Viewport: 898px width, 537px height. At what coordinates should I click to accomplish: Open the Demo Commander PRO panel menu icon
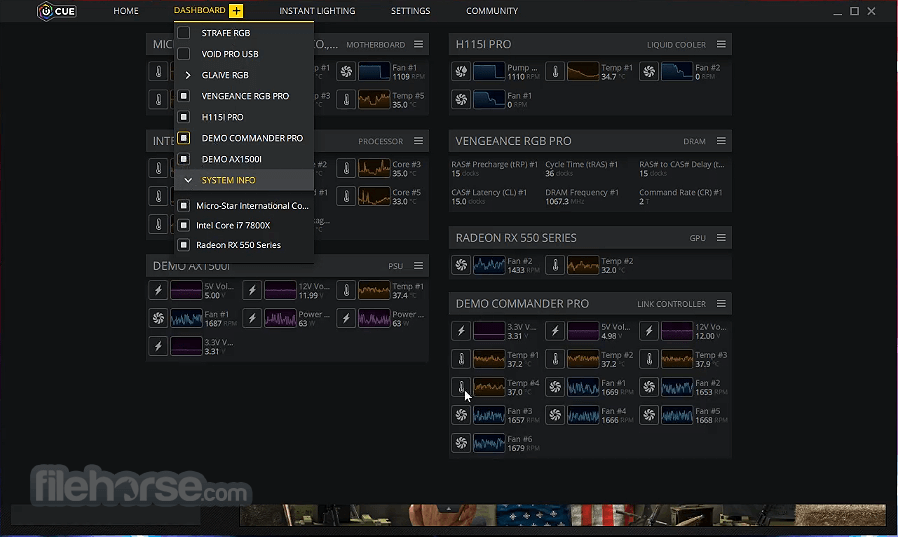click(x=721, y=303)
